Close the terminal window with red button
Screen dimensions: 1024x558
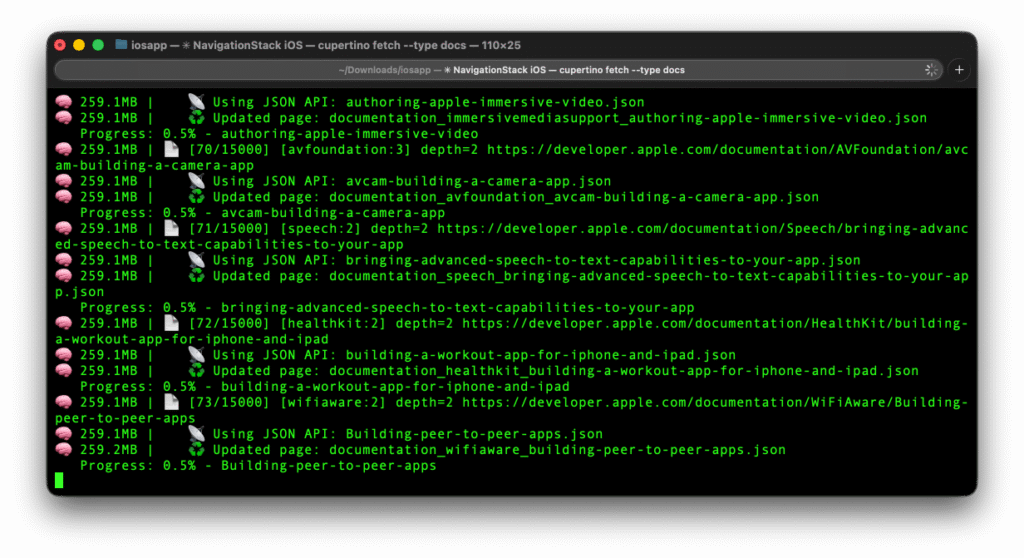coord(60,45)
